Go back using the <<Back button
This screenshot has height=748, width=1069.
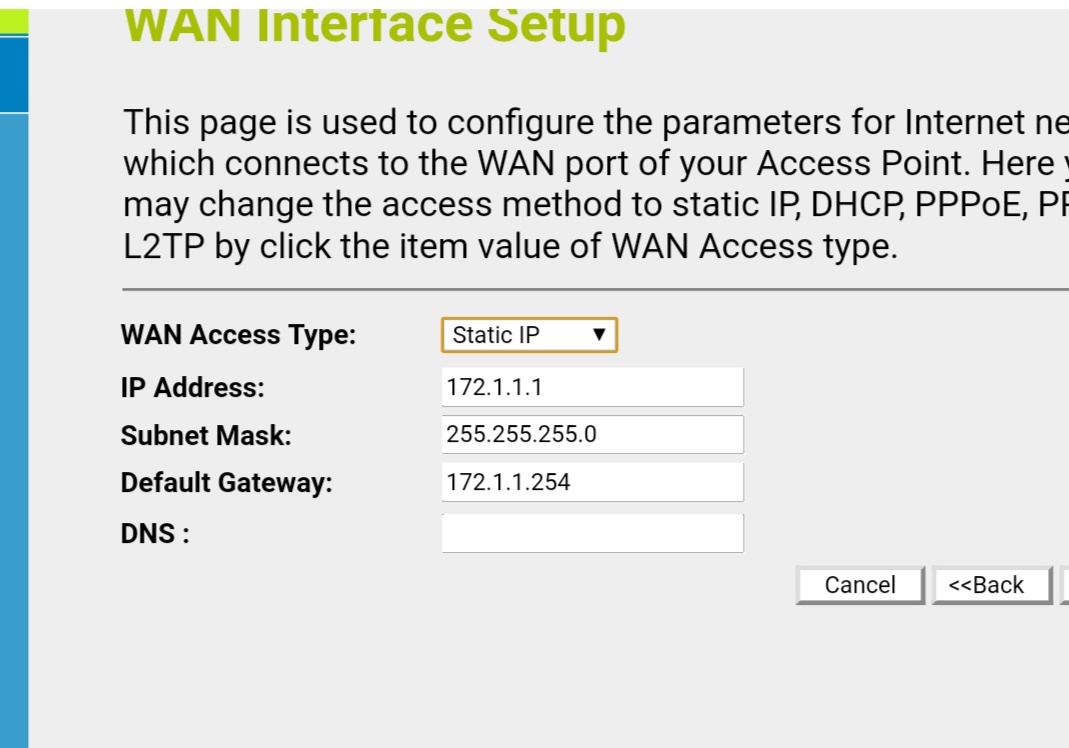pos(990,585)
